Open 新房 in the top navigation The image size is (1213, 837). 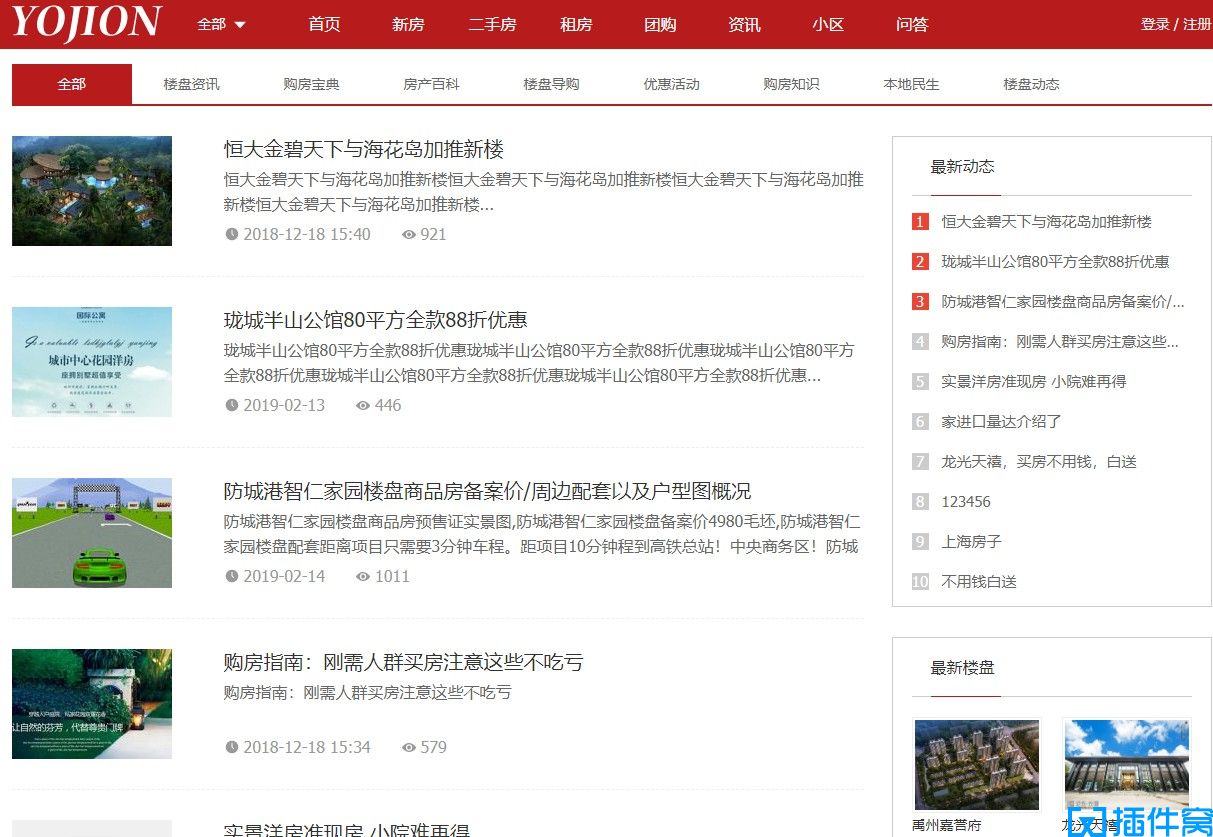click(408, 24)
